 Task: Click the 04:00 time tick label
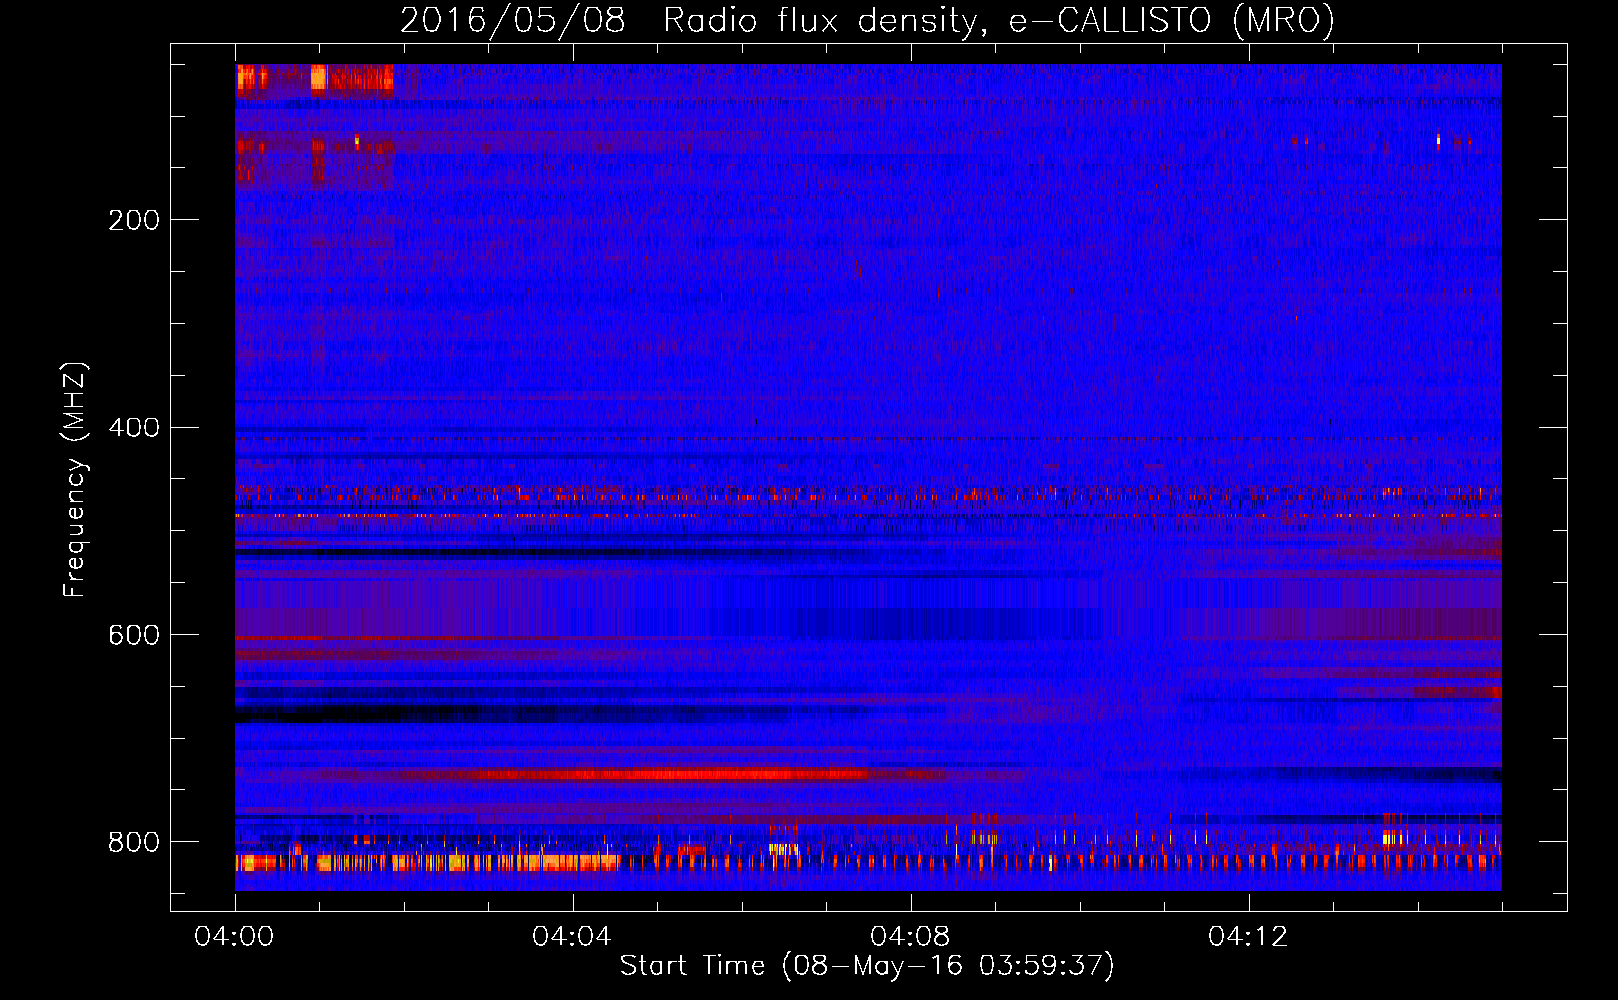tap(234, 937)
